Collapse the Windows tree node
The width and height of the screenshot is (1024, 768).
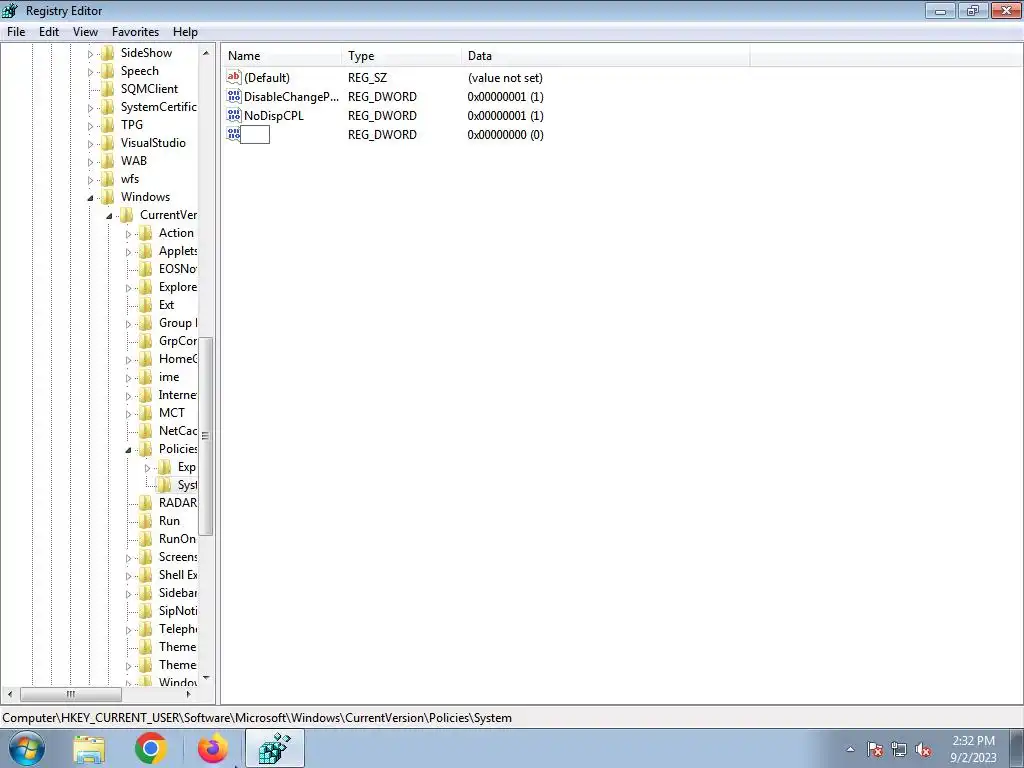tap(90, 198)
